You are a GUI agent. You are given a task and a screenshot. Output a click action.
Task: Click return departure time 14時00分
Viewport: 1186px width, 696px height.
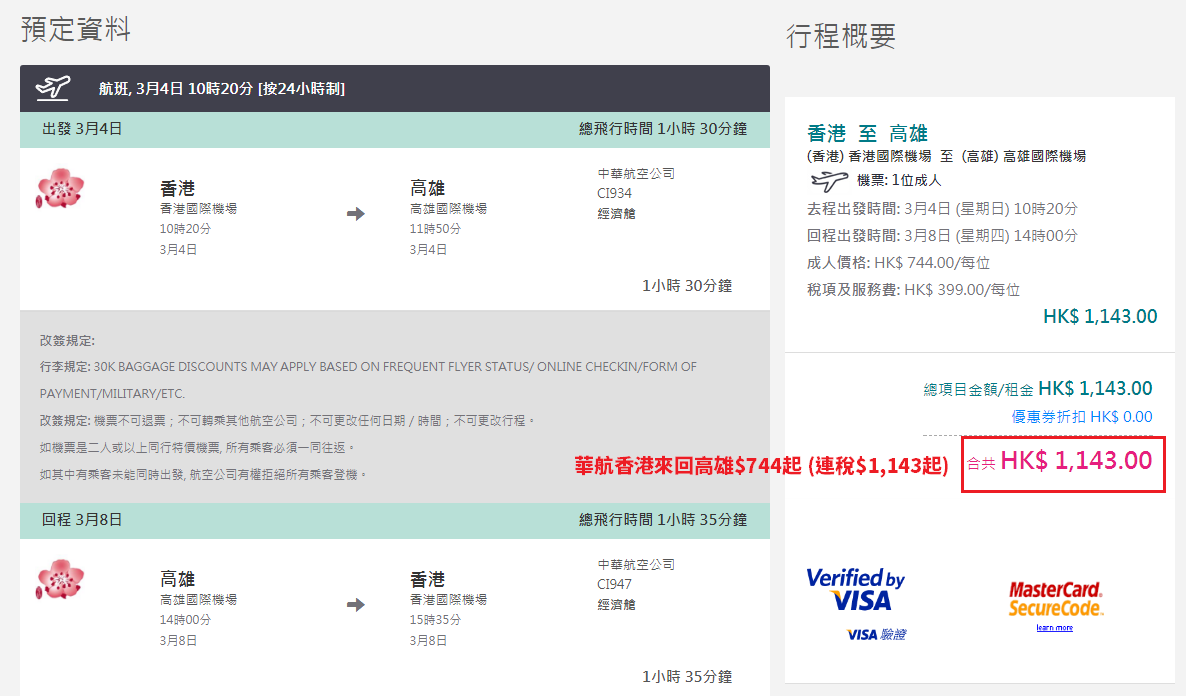click(185, 620)
